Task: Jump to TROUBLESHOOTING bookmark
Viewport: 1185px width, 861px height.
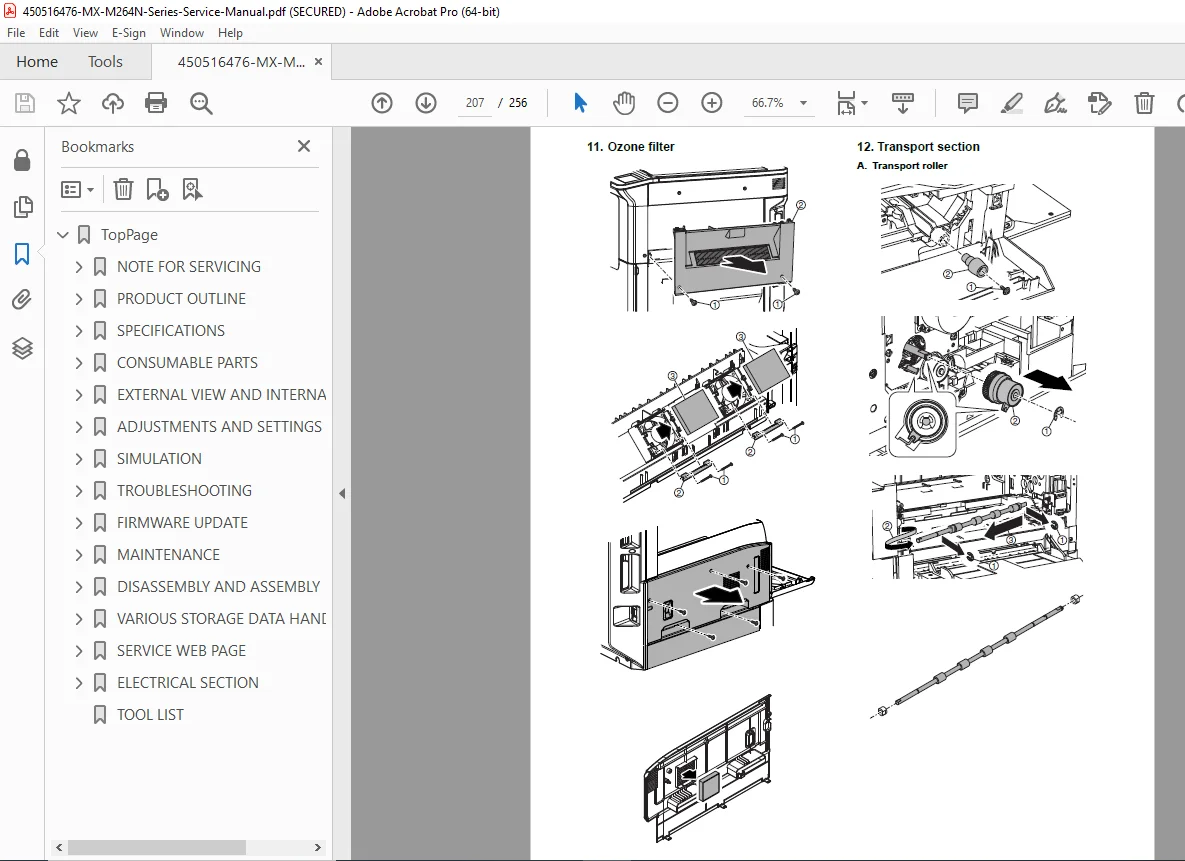Action: [184, 491]
